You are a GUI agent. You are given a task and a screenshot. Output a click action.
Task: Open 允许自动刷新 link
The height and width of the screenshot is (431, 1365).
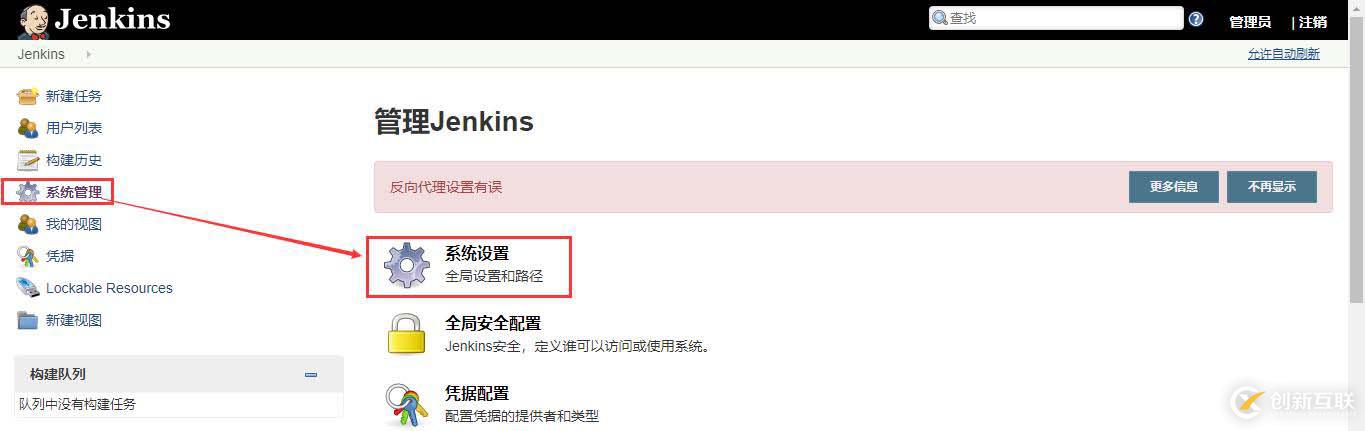pyautogui.click(x=1284, y=54)
